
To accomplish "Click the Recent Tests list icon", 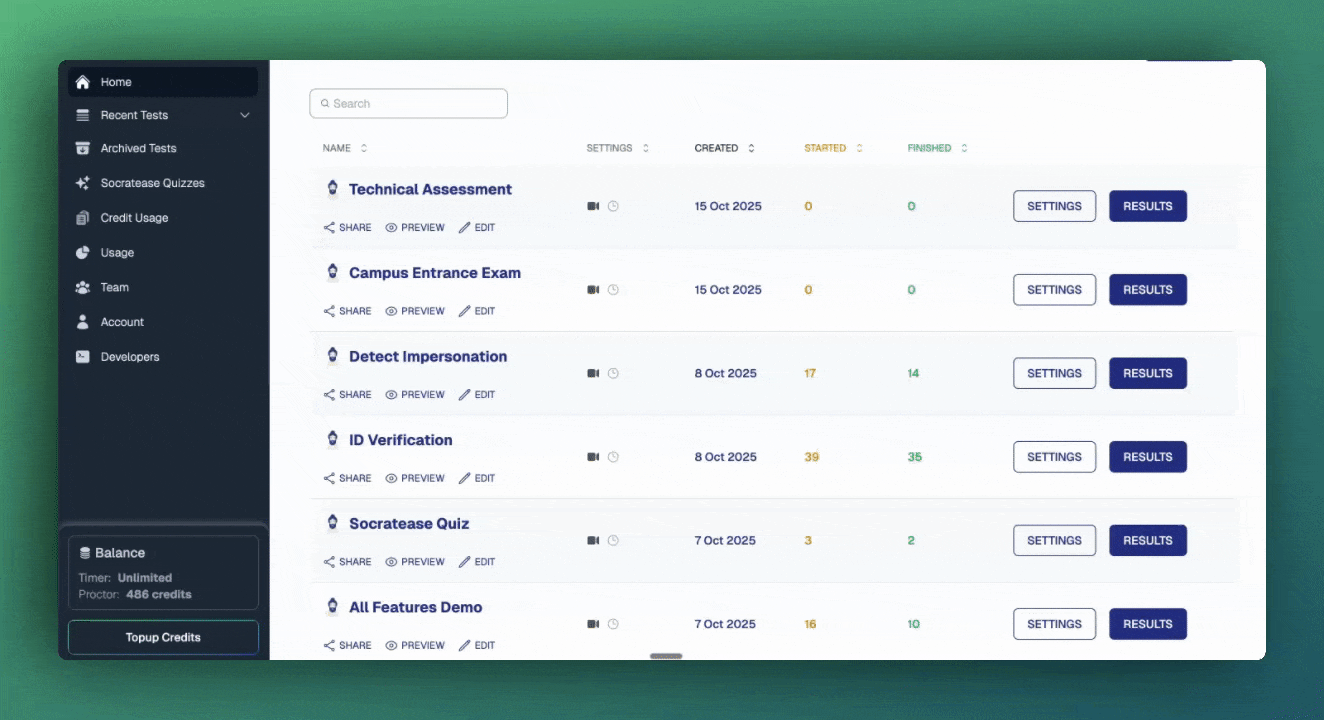I will (x=83, y=116).
